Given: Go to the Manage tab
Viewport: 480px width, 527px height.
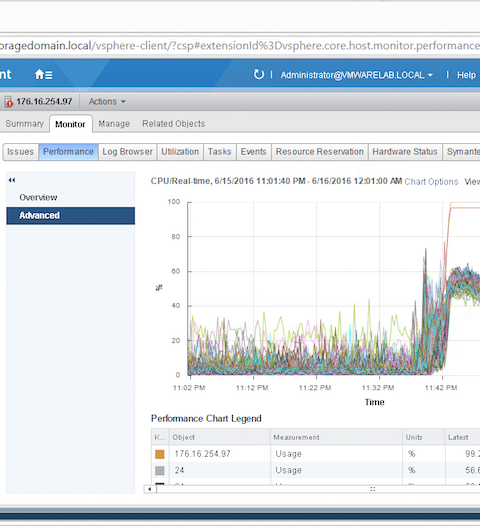Looking at the screenshot, I should pos(114,124).
